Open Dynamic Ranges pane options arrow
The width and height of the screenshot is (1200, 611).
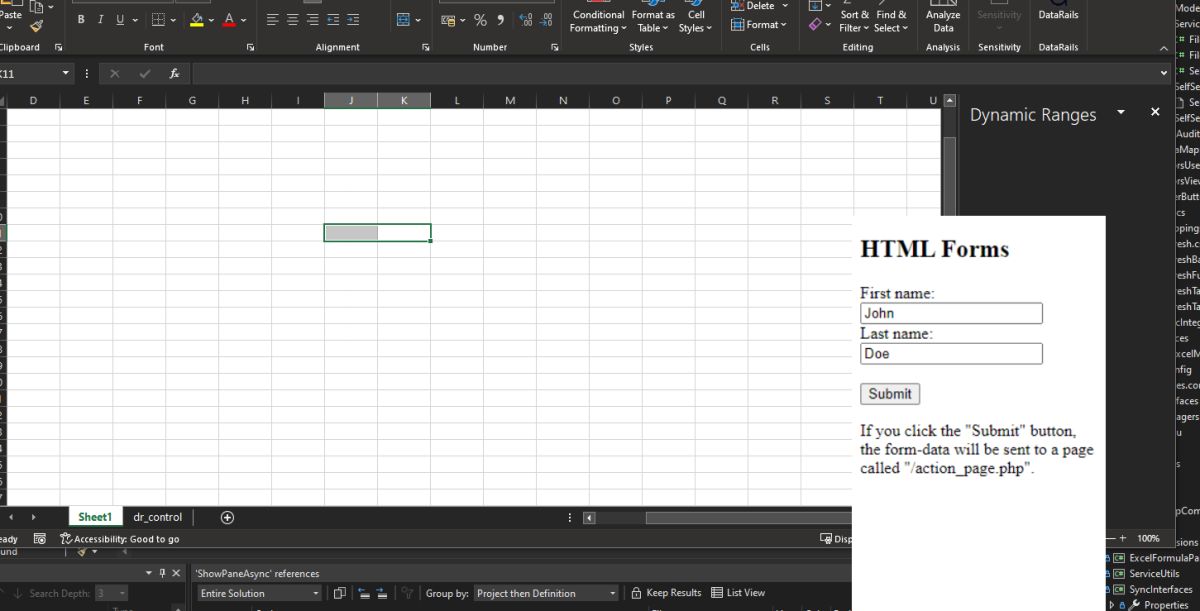[x=1121, y=112]
